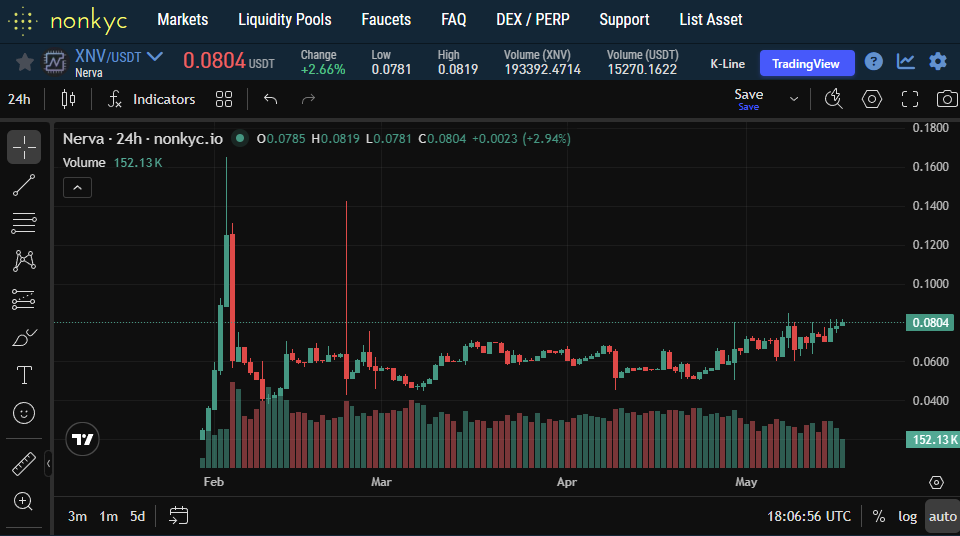Screen dimensions: 960x536
Task: Add XNV/USDT to favorites with star
Action: pyautogui.click(x=24, y=62)
